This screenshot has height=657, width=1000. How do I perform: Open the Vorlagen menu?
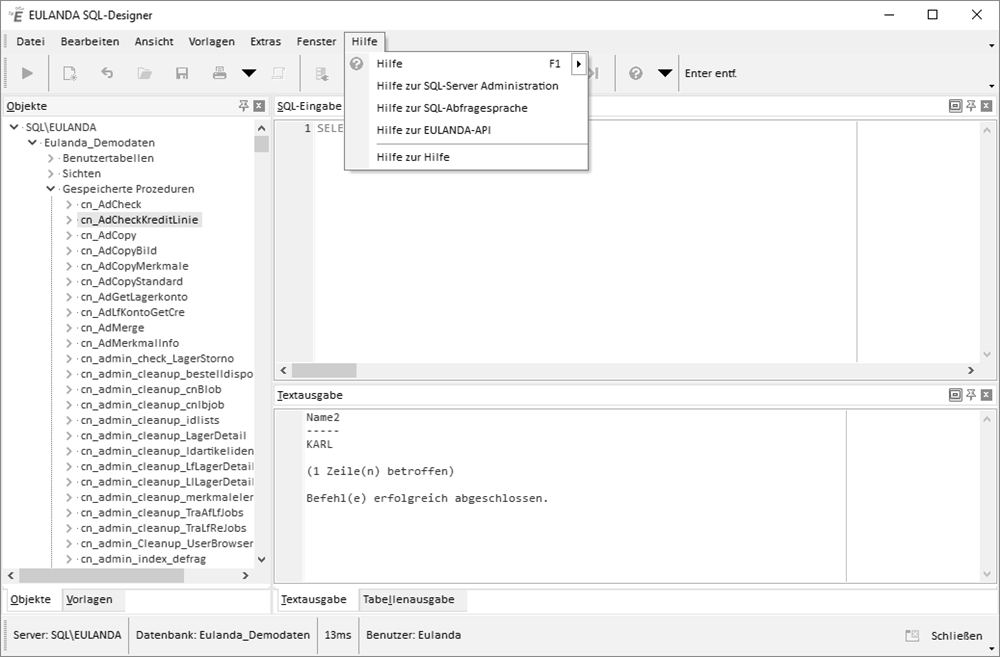[212, 41]
